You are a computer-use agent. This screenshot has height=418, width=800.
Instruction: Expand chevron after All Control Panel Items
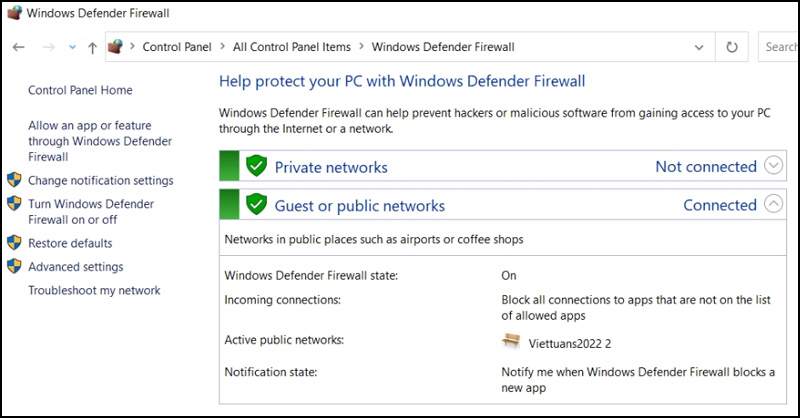click(x=361, y=46)
